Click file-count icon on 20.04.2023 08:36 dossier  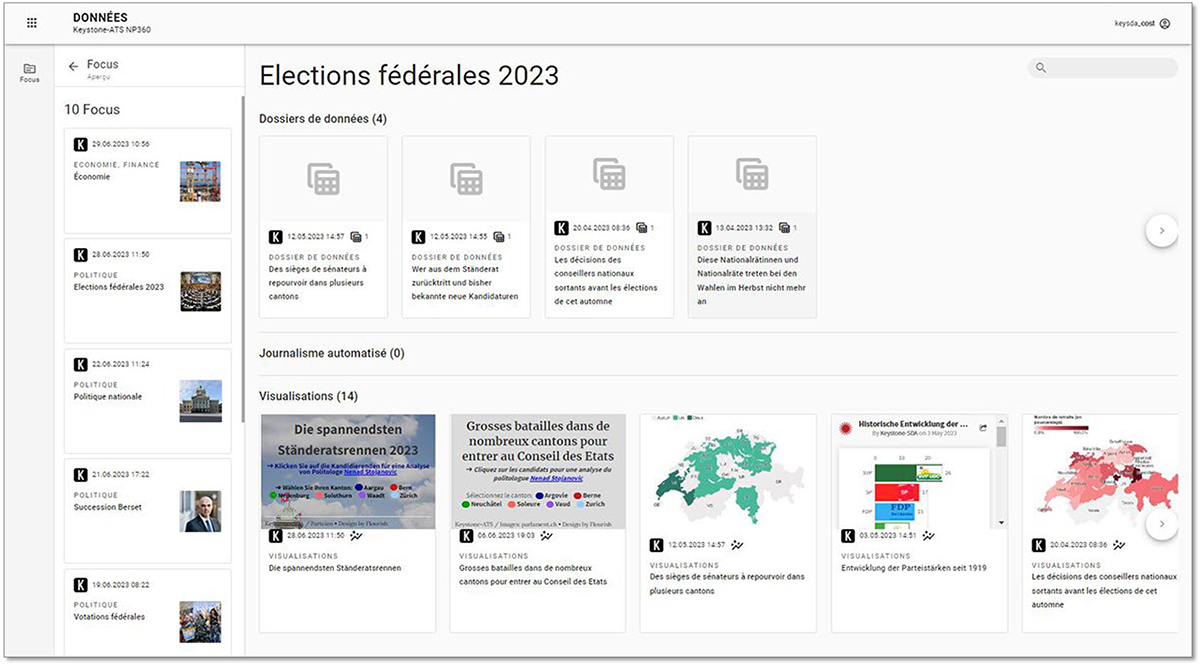click(641, 228)
